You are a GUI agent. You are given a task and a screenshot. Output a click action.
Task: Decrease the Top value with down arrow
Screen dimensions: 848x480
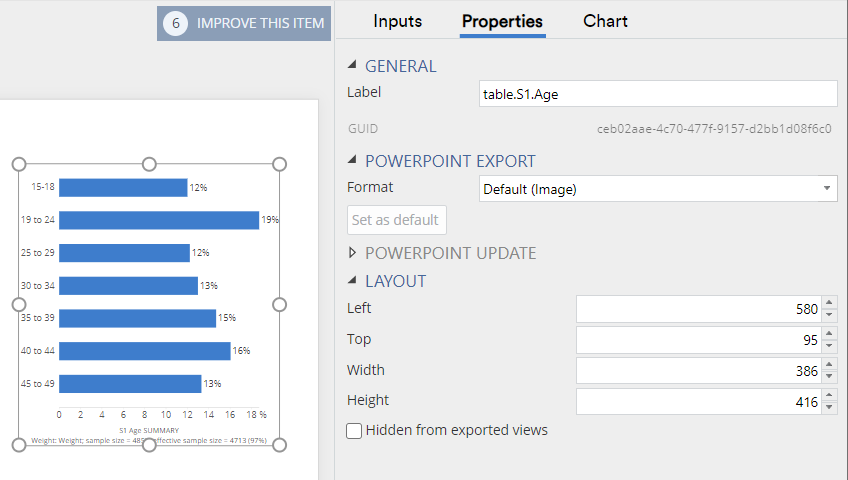click(829, 346)
